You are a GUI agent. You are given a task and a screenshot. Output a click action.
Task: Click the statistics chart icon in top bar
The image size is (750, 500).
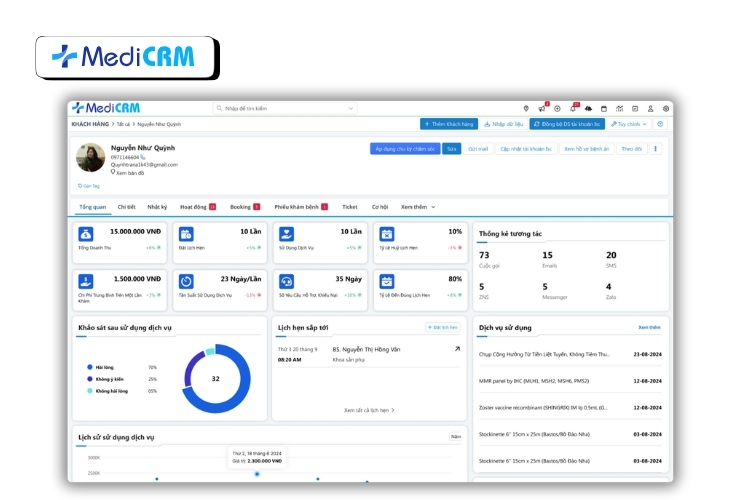tap(619, 108)
